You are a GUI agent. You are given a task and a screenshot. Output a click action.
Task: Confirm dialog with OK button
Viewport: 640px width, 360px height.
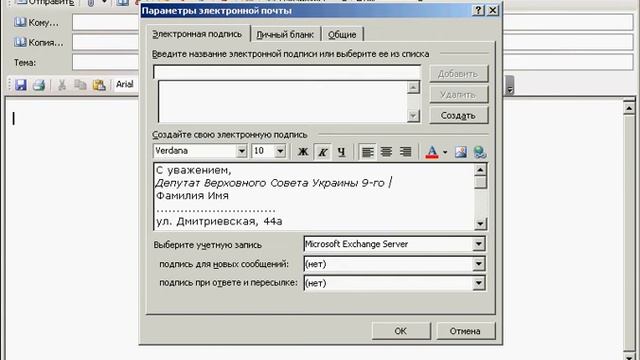pyautogui.click(x=401, y=331)
